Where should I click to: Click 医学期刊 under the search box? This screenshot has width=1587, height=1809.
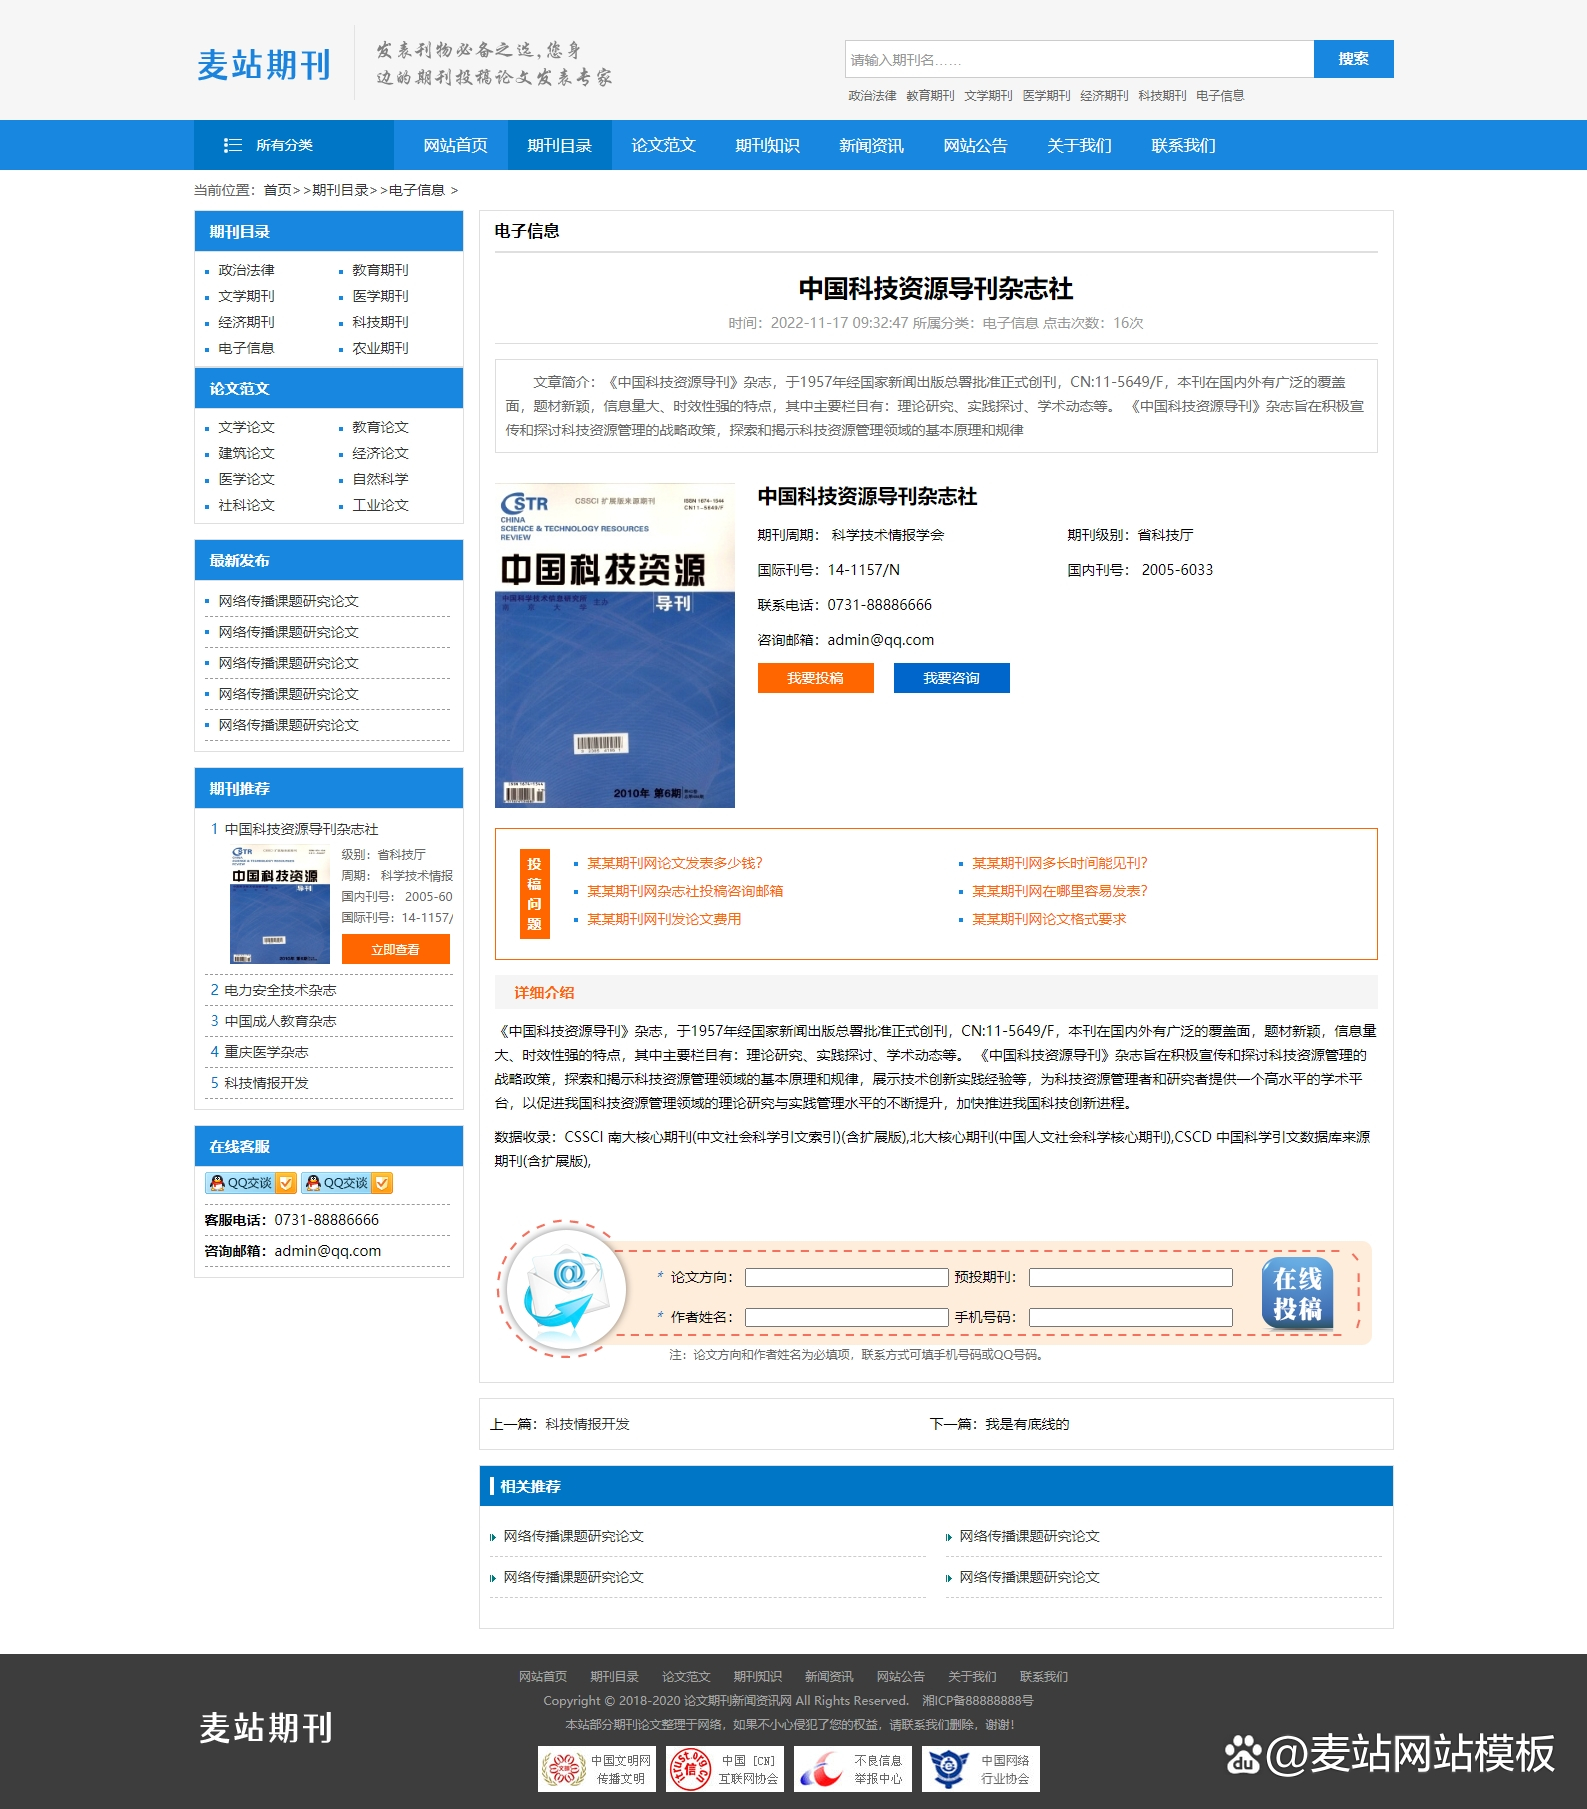tap(1047, 96)
